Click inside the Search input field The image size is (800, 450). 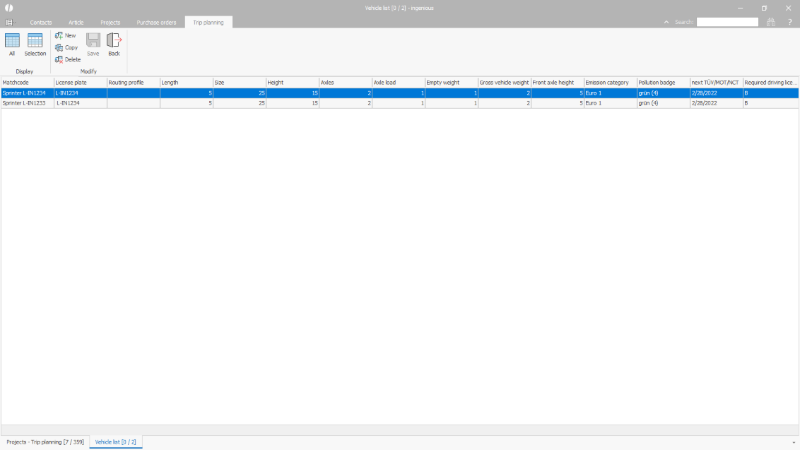point(727,21)
